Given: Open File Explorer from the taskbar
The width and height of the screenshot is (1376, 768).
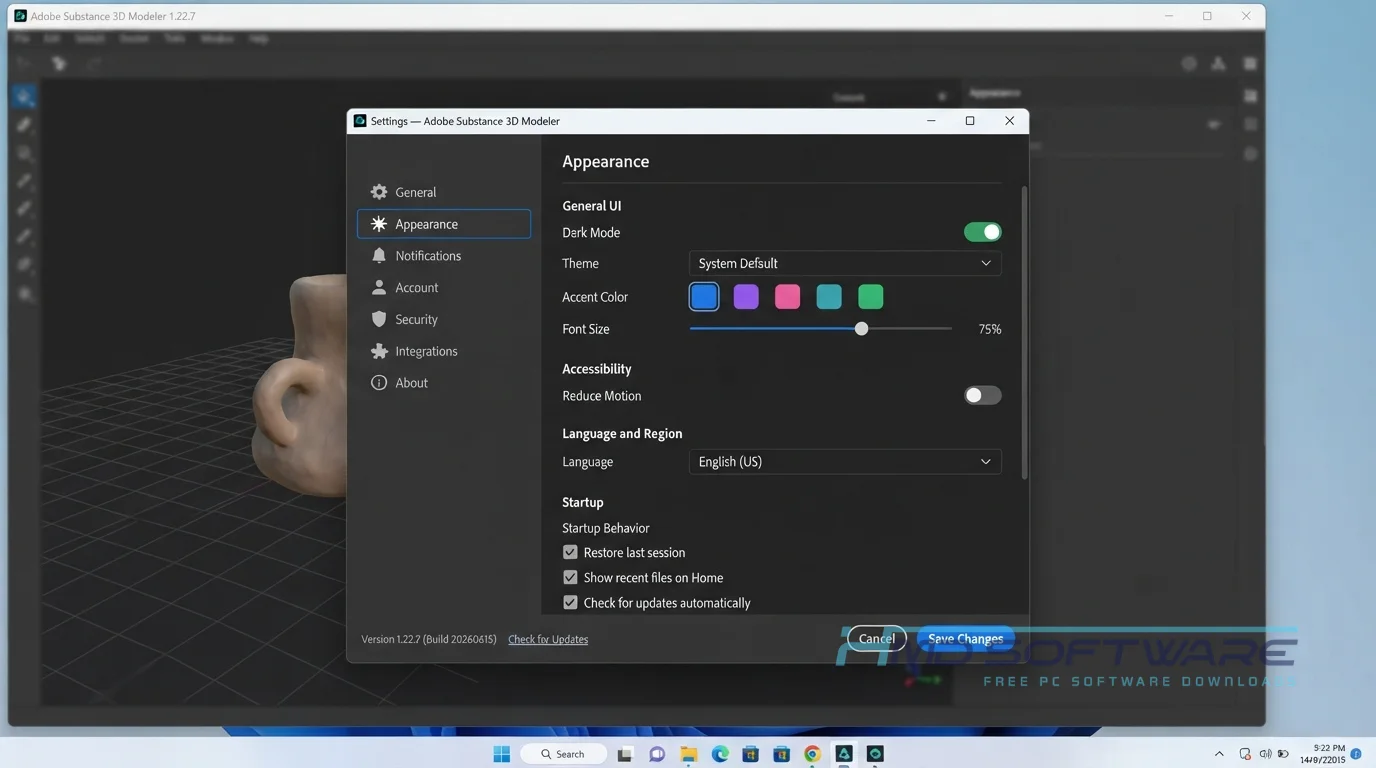Looking at the screenshot, I should point(689,754).
